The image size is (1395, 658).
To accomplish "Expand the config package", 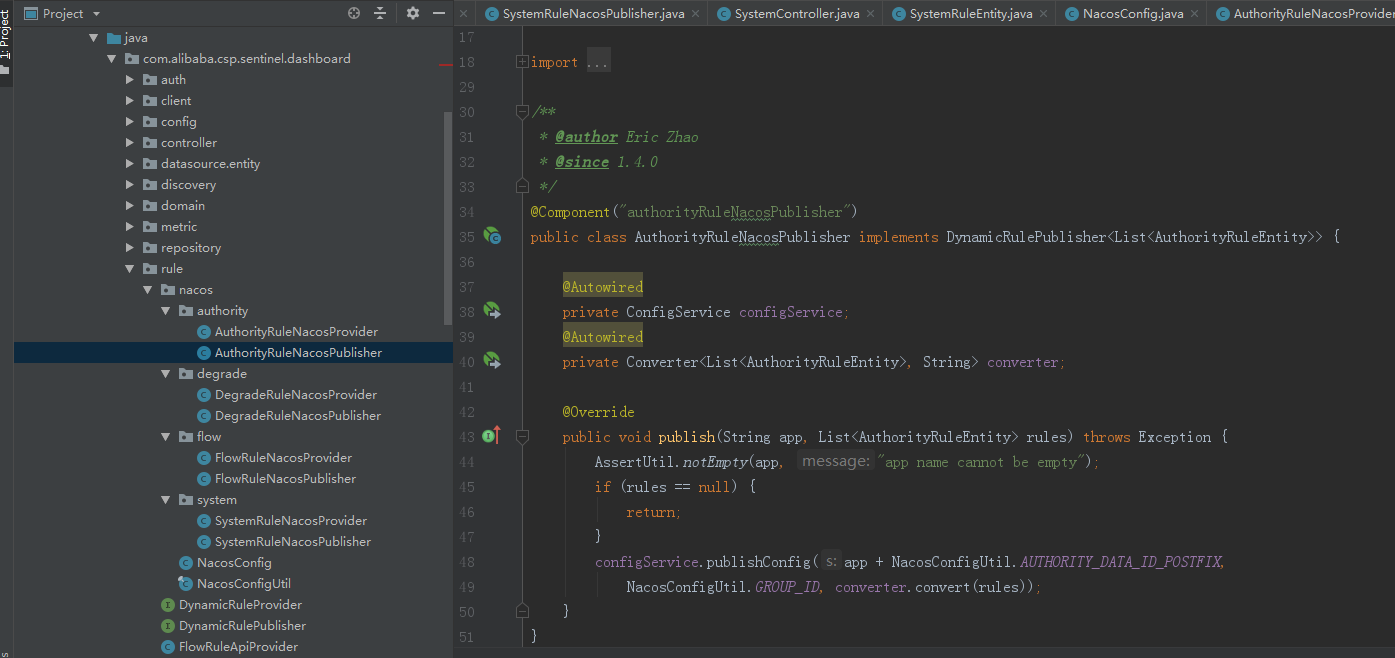I will pyautogui.click(x=130, y=122).
